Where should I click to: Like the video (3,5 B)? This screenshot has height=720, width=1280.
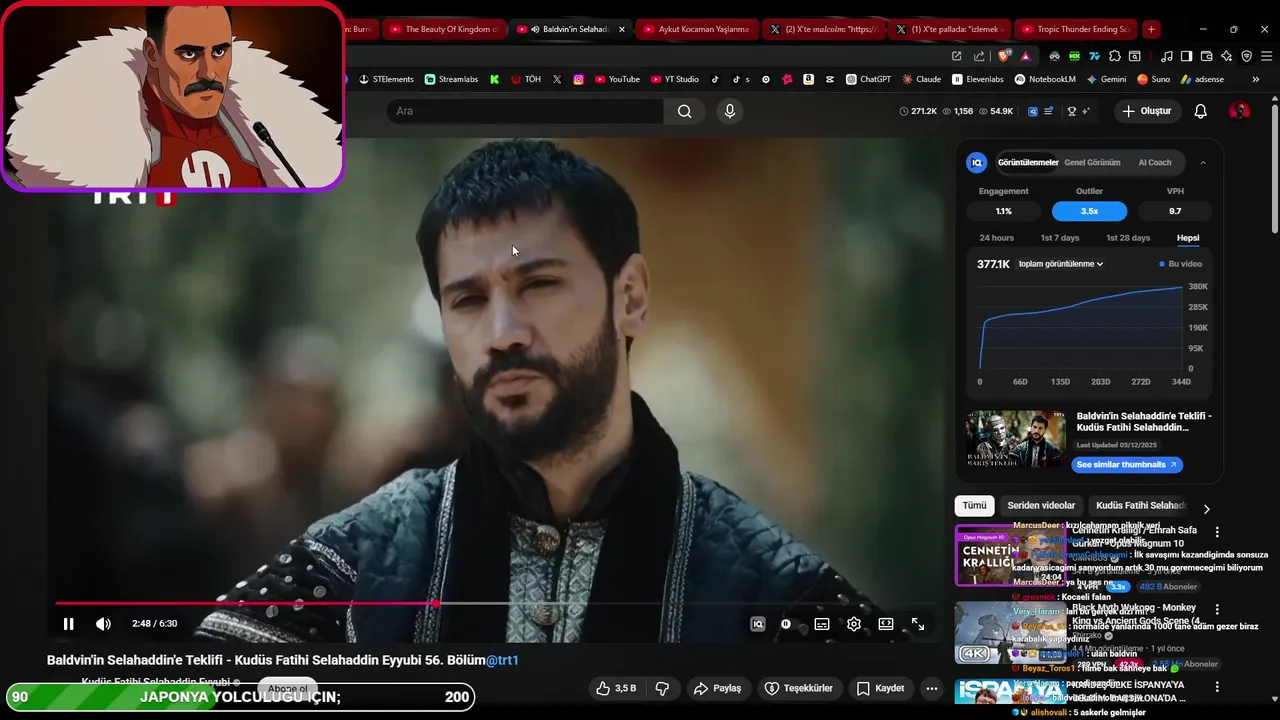click(616, 688)
